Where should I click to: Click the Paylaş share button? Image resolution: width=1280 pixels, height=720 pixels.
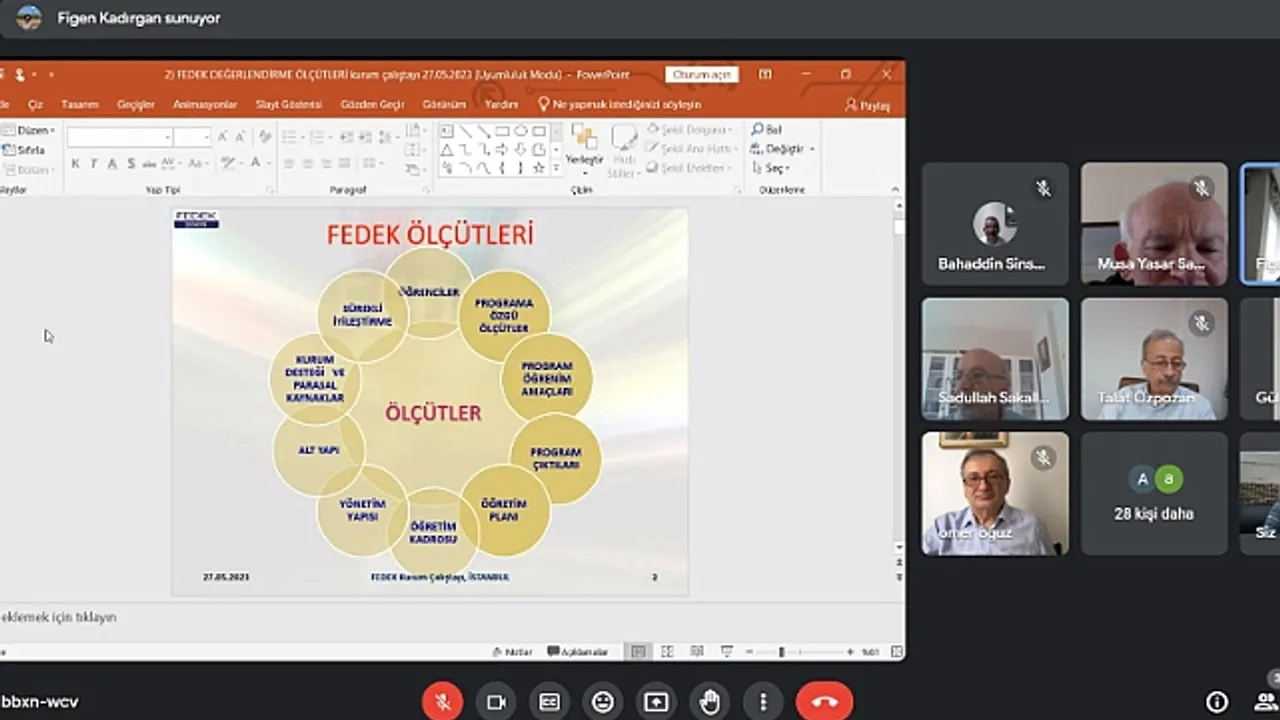[x=867, y=105]
